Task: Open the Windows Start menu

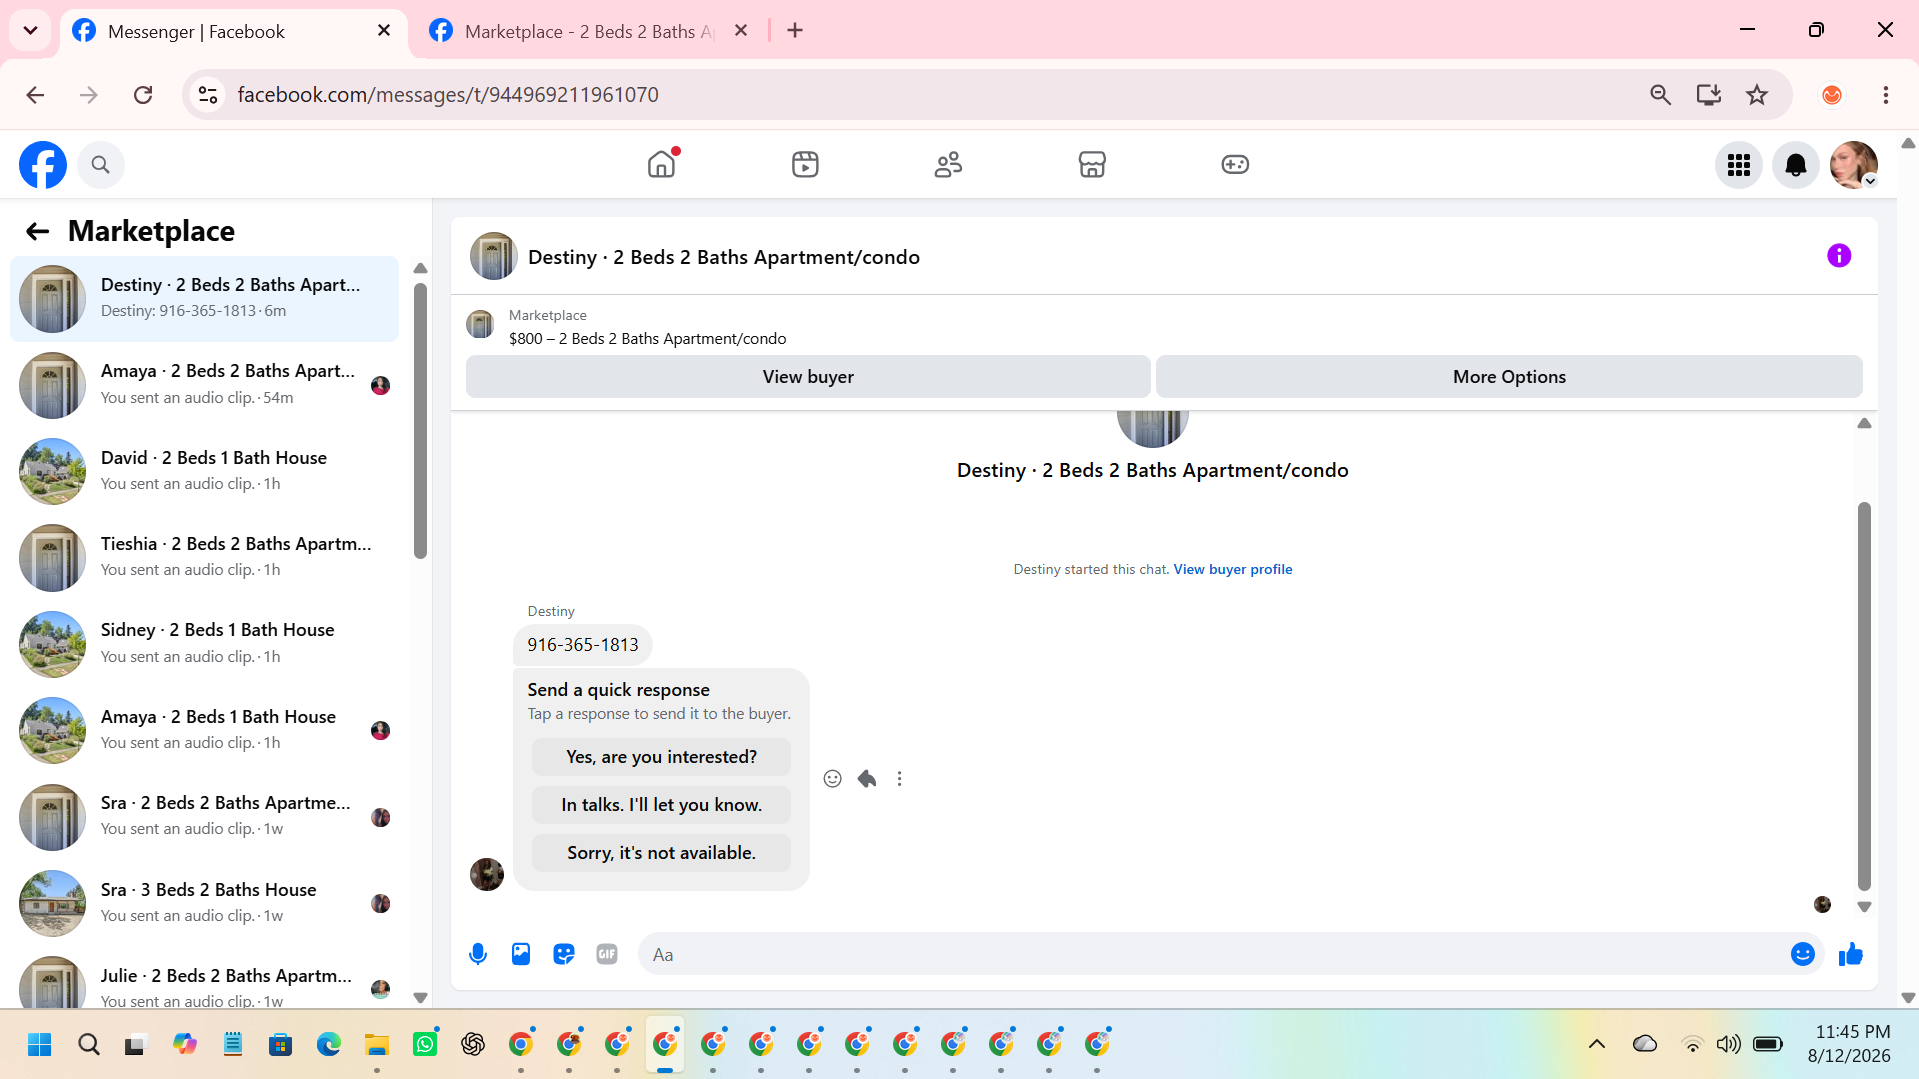Action: pos(40,1045)
